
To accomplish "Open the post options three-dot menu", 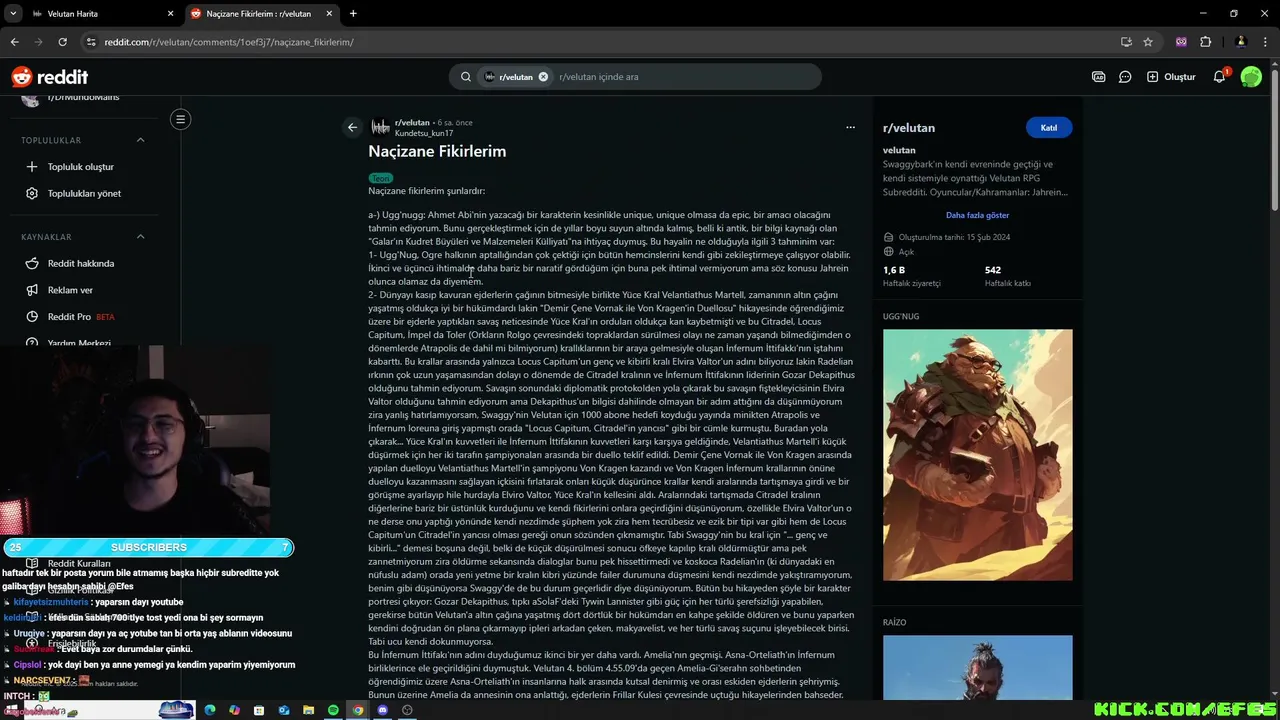I will click(850, 127).
